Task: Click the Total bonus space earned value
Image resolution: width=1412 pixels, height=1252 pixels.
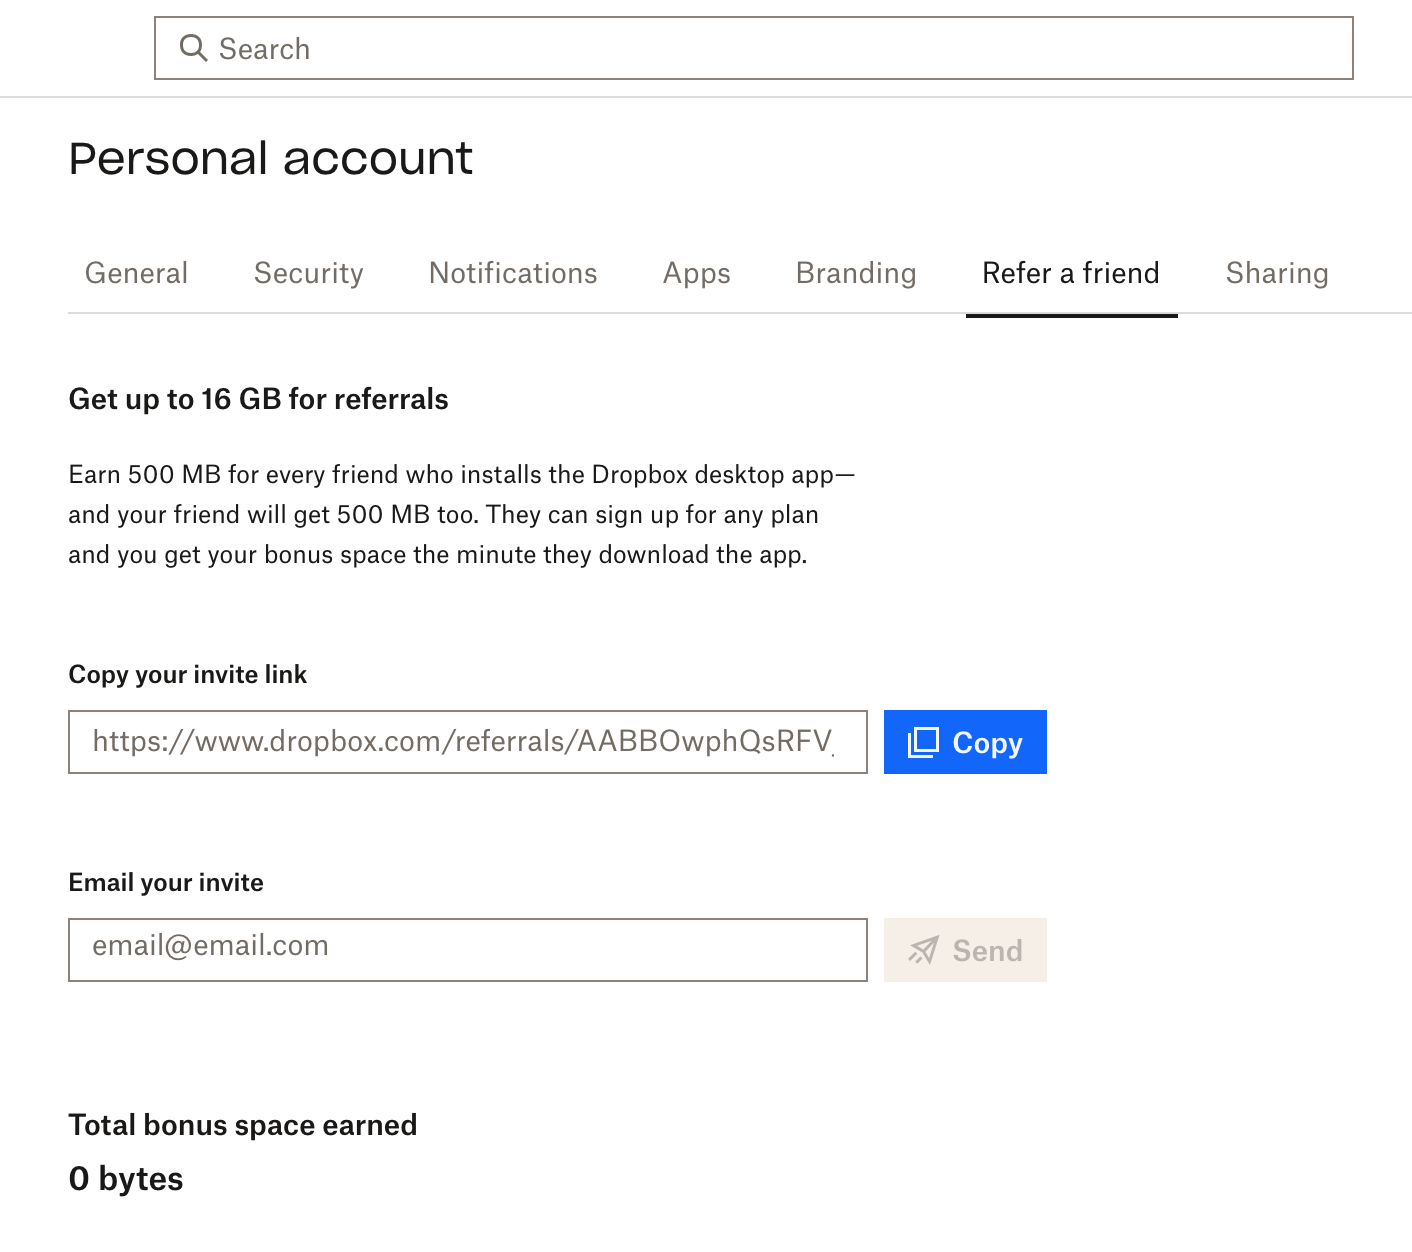Action: pos(126,1178)
